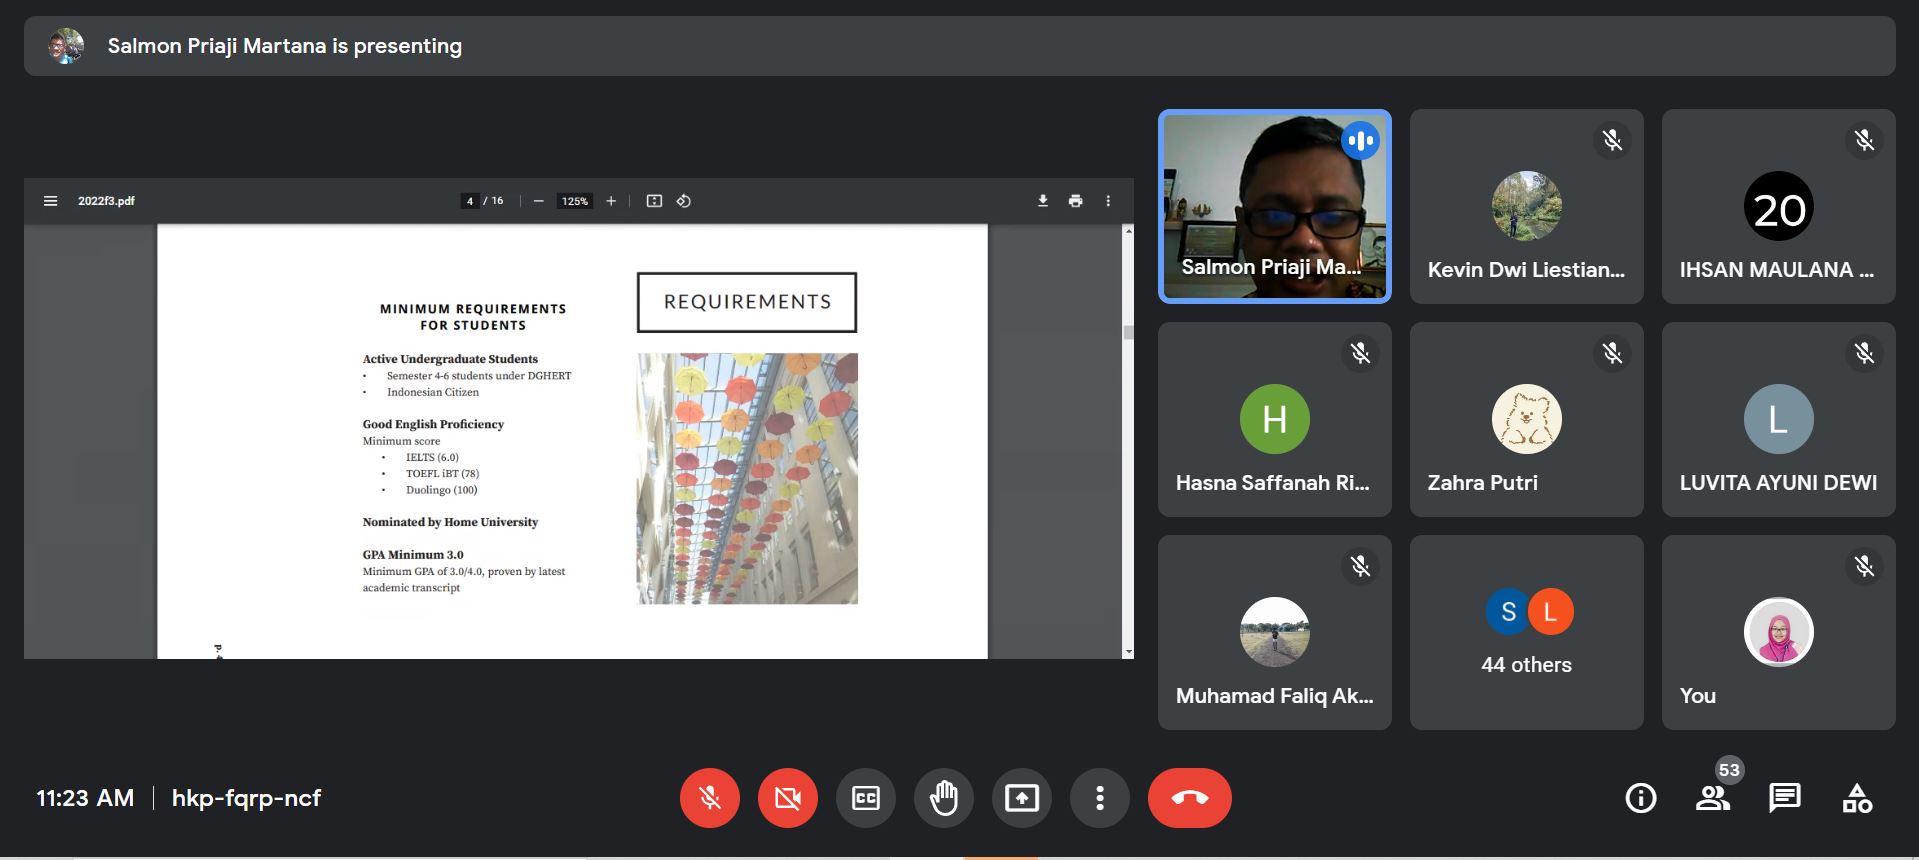
Task: Click the Present now screen share button
Action: [x=1021, y=798]
